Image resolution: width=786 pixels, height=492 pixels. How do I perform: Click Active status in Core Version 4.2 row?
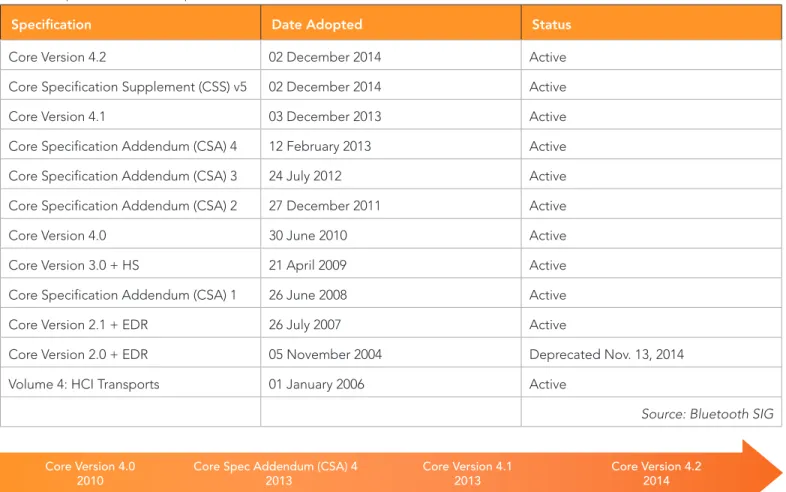point(548,57)
